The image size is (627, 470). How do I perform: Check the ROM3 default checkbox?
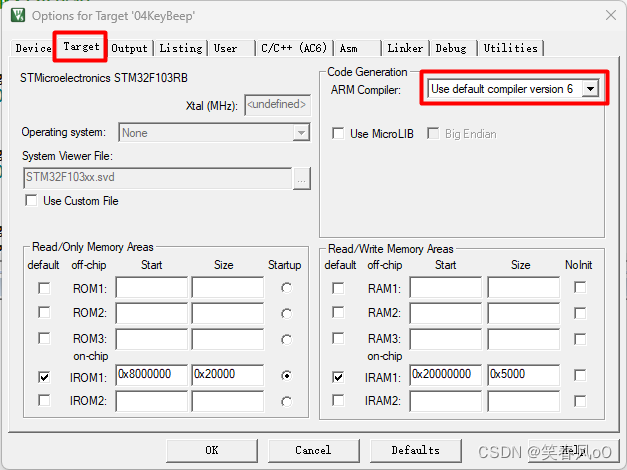click(44, 338)
